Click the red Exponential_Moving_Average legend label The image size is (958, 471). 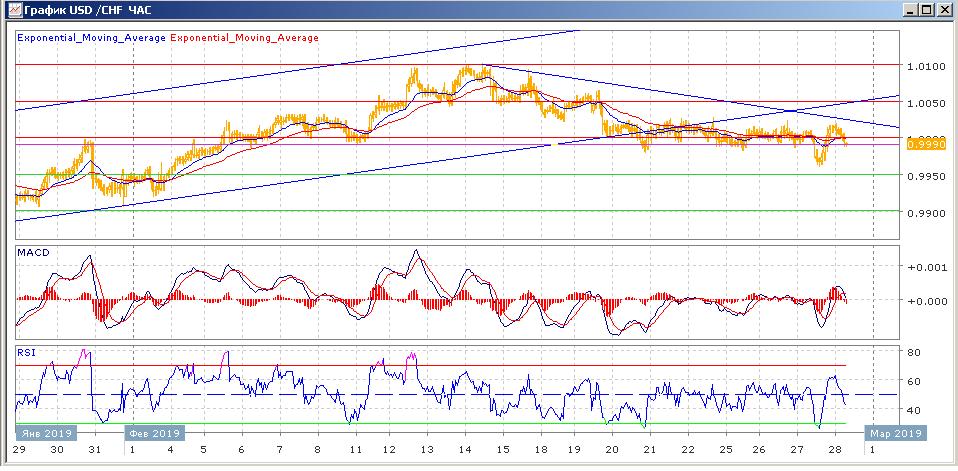pos(245,38)
